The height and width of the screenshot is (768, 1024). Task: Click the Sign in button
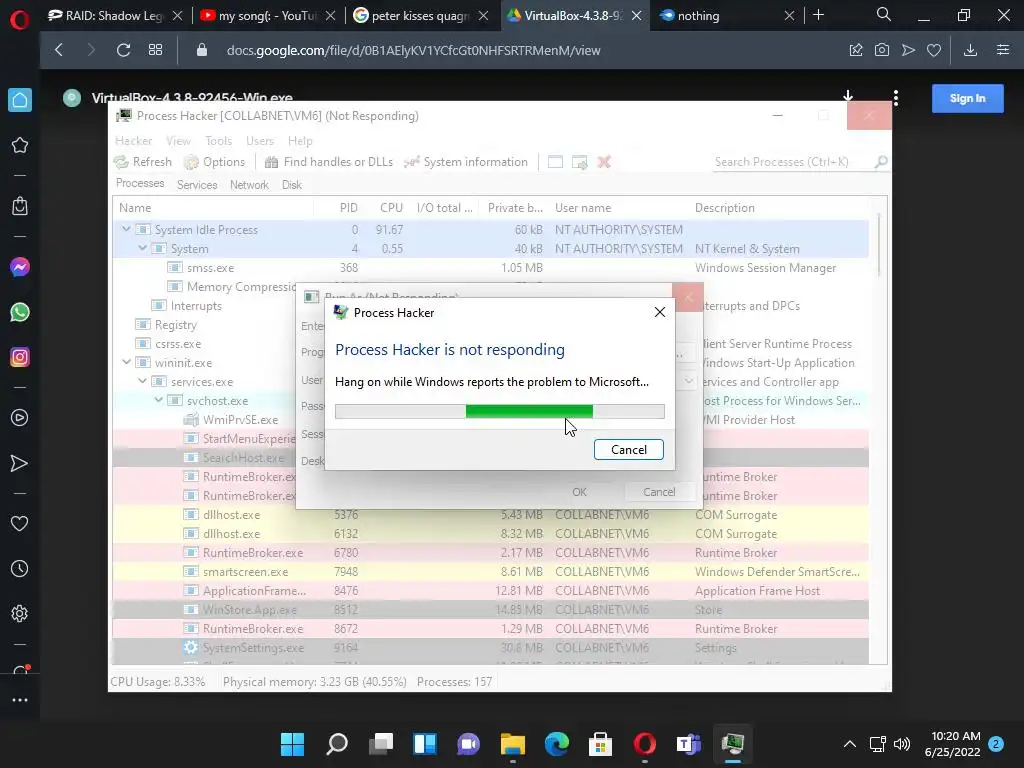pyautogui.click(x=967, y=99)
